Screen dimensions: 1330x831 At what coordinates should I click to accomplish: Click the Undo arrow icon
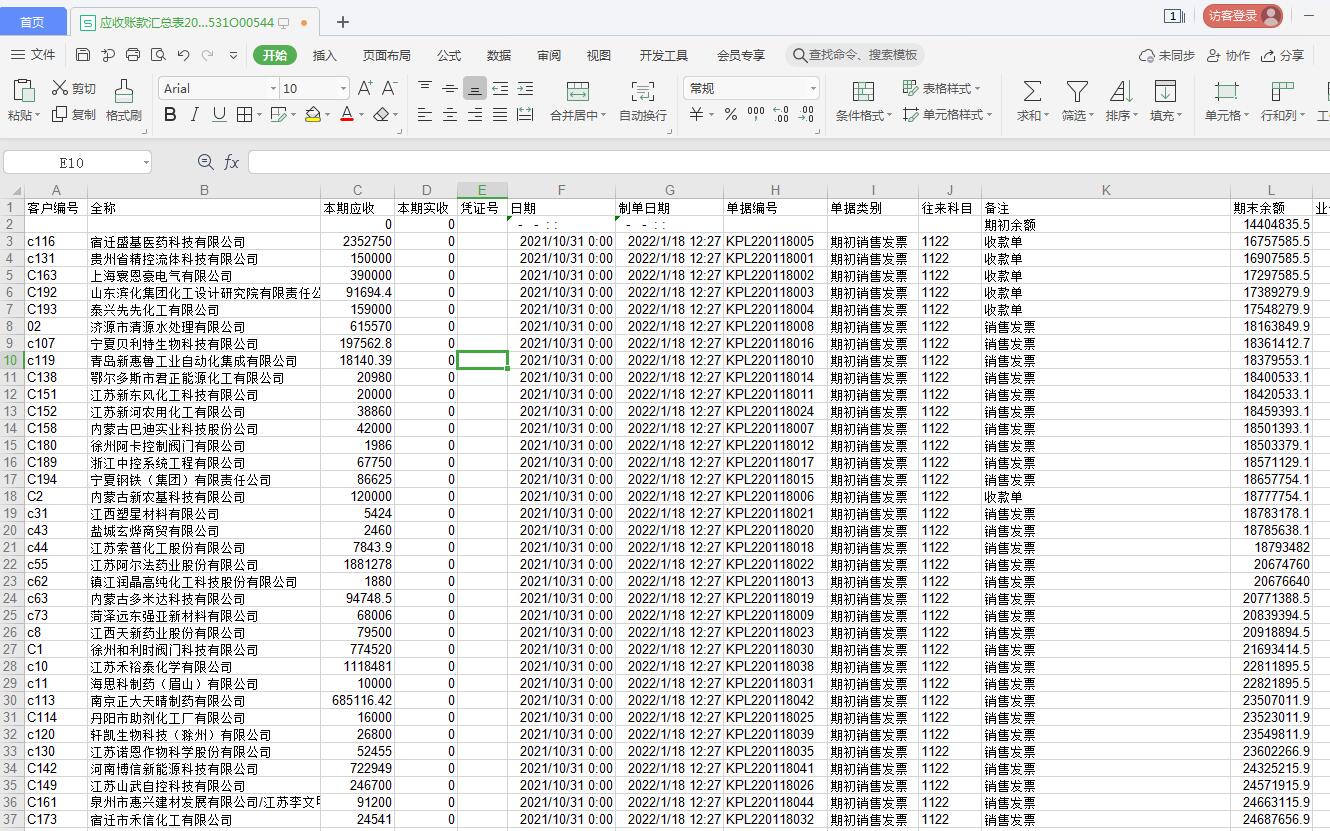point(183,55)
